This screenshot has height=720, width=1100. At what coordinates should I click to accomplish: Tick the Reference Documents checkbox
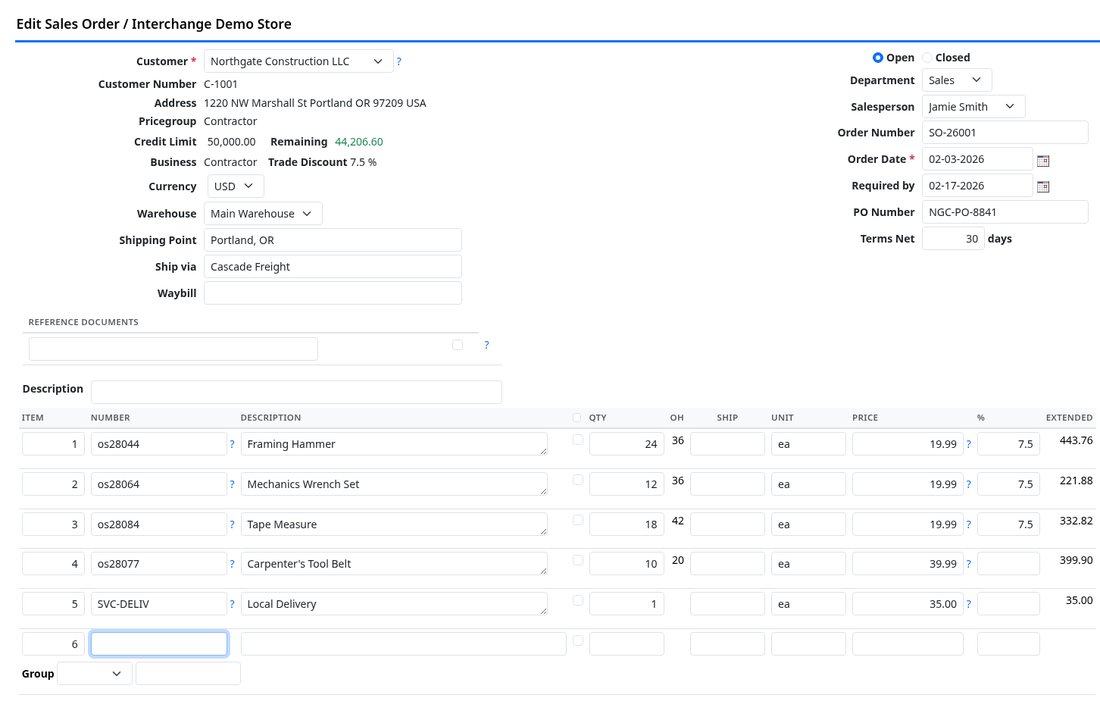pyautogui.click(x=457, y=345)
